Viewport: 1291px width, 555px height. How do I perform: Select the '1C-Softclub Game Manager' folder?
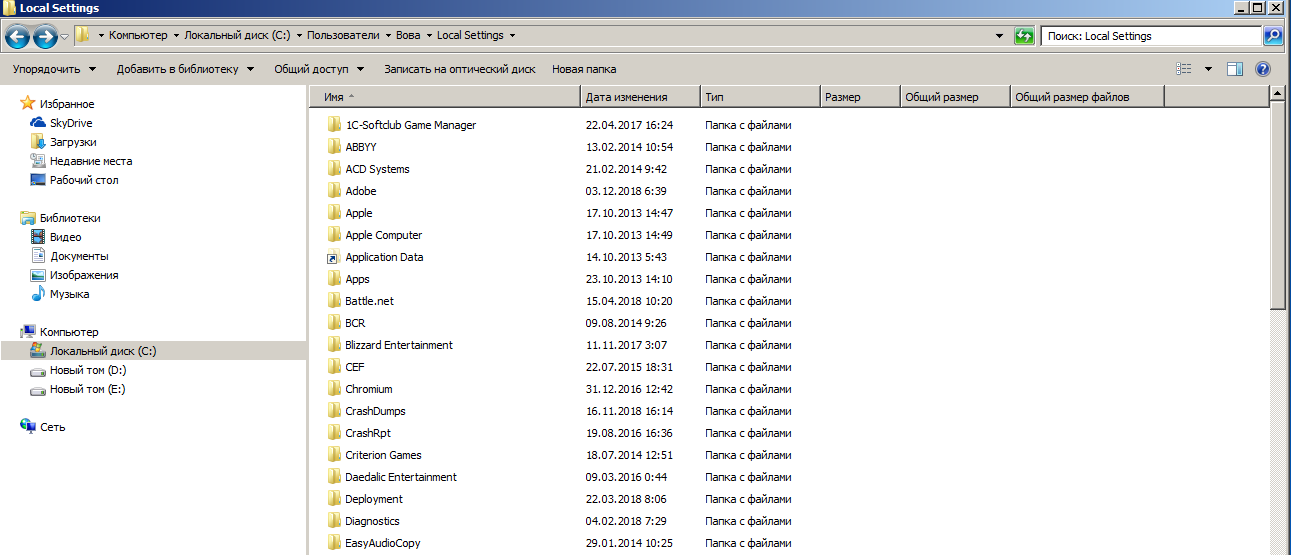coord(411,125)
